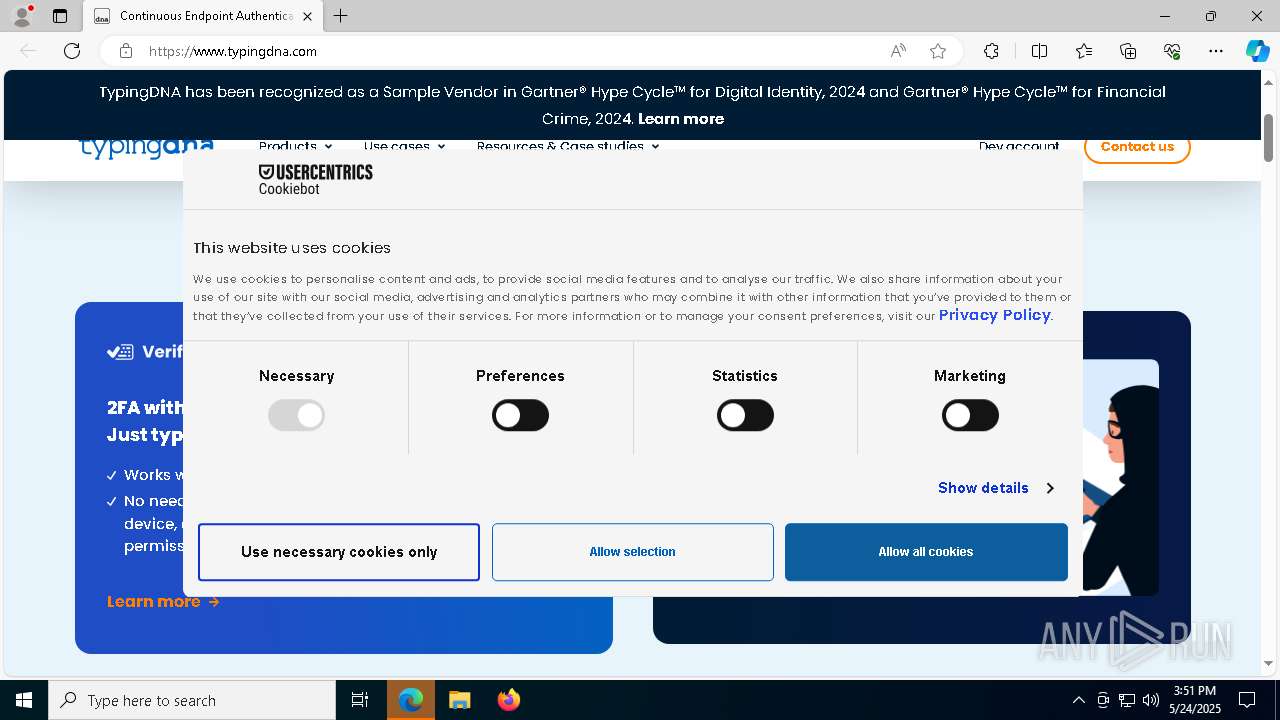The height and width of the screenshot is (720, 1280).
Task: Click the Usercentrics Cookiebot logo
Action: pyautogui.click(x=315, y=180)
